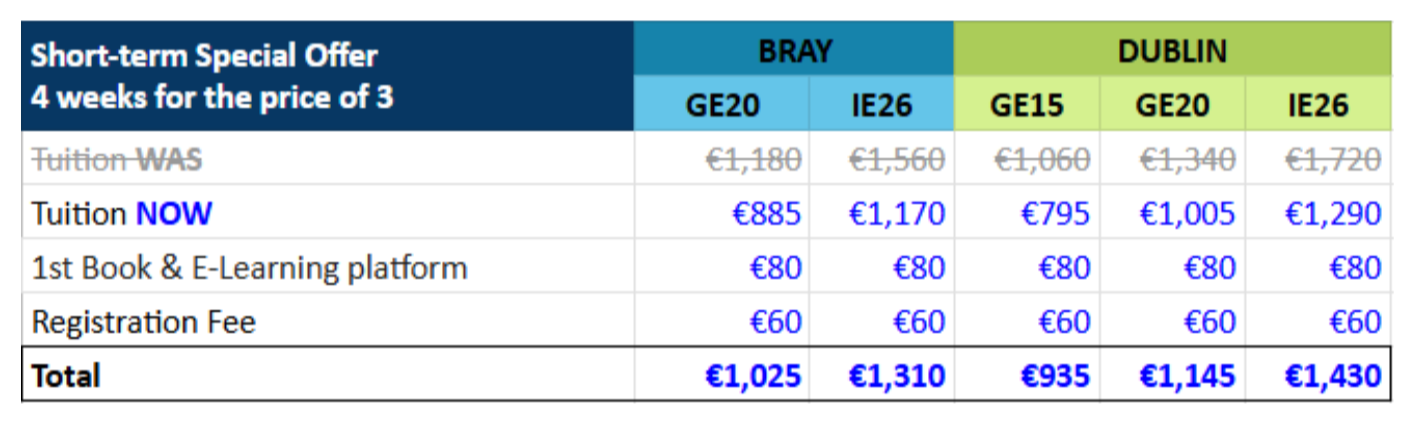The width and height of the screenshot is (1414, 423).
Task: Select the Registration Fee row label
Action: pyautogui.click(x=144, y=321)
